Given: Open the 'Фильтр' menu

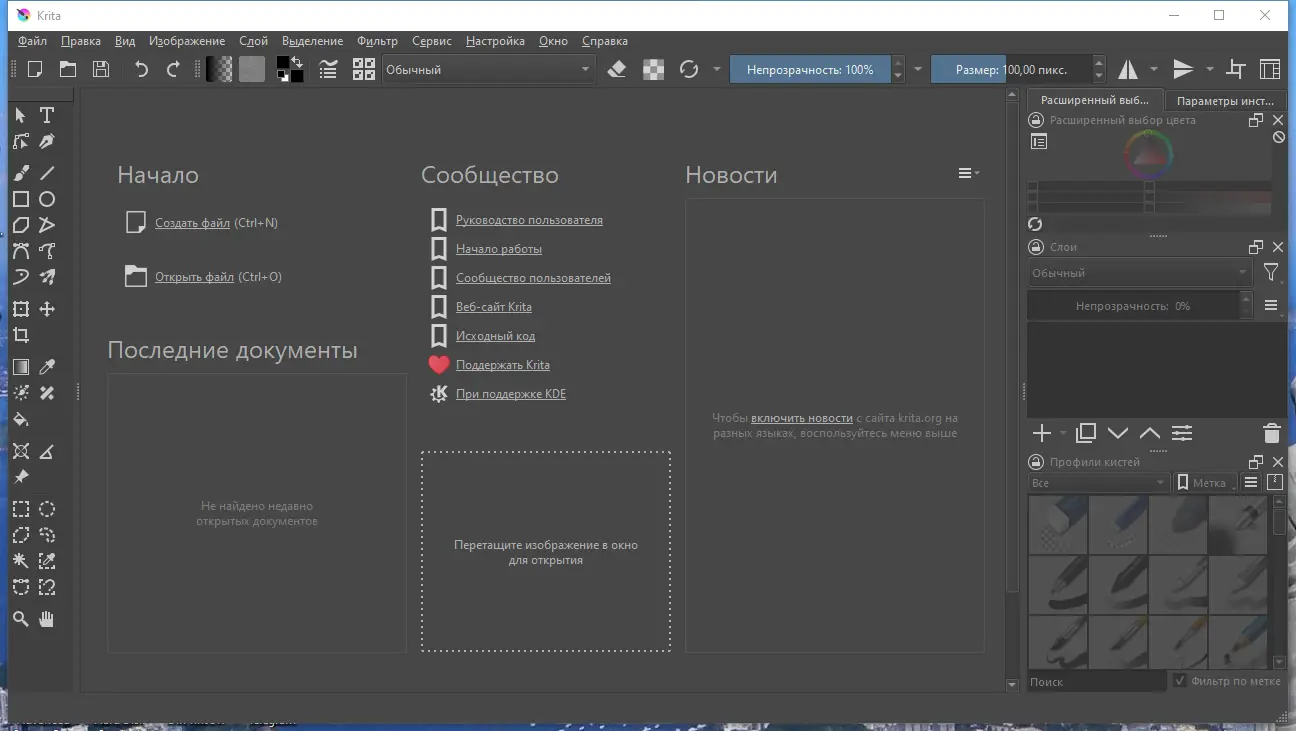Looking at the screenshot, I should (375, 41).
